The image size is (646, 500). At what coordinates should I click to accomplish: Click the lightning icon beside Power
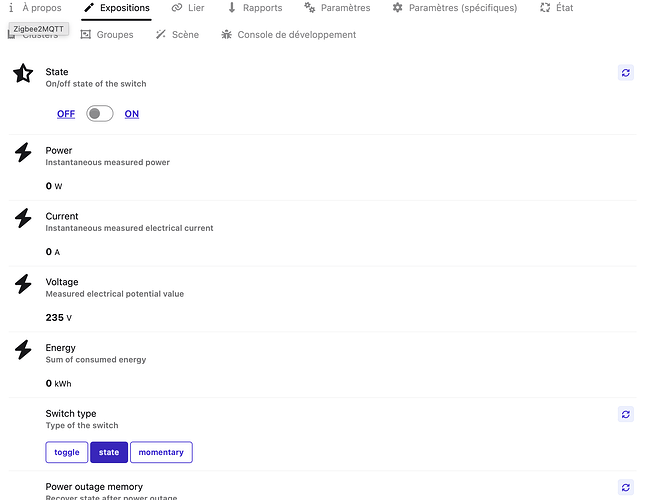[x=23, y=152]
